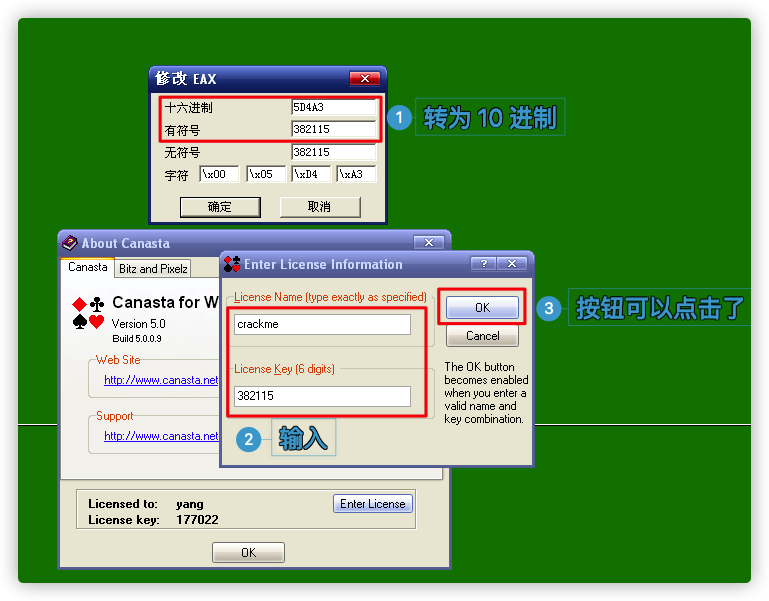Click the 确定 button
The width and height of the screenshot is (769, 601).
(220, 207)
